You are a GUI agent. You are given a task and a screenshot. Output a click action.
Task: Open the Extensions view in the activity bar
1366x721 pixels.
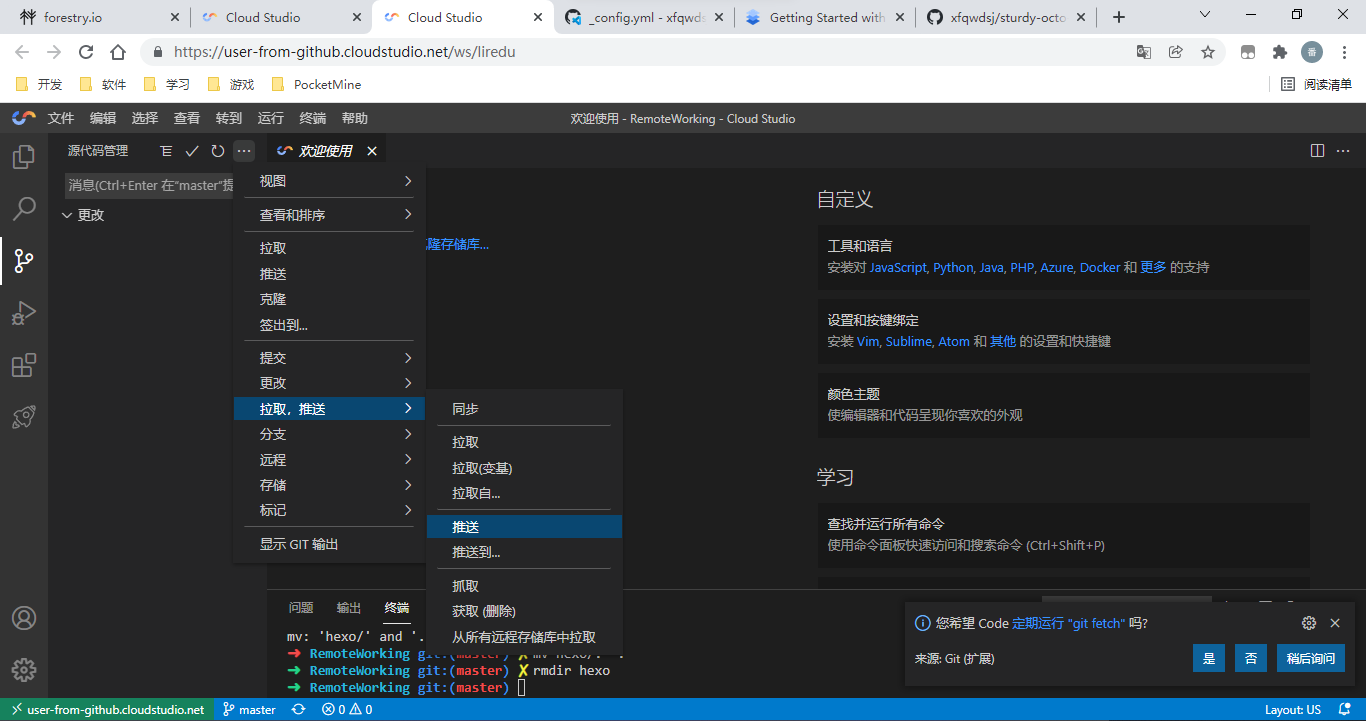(23, 365)
